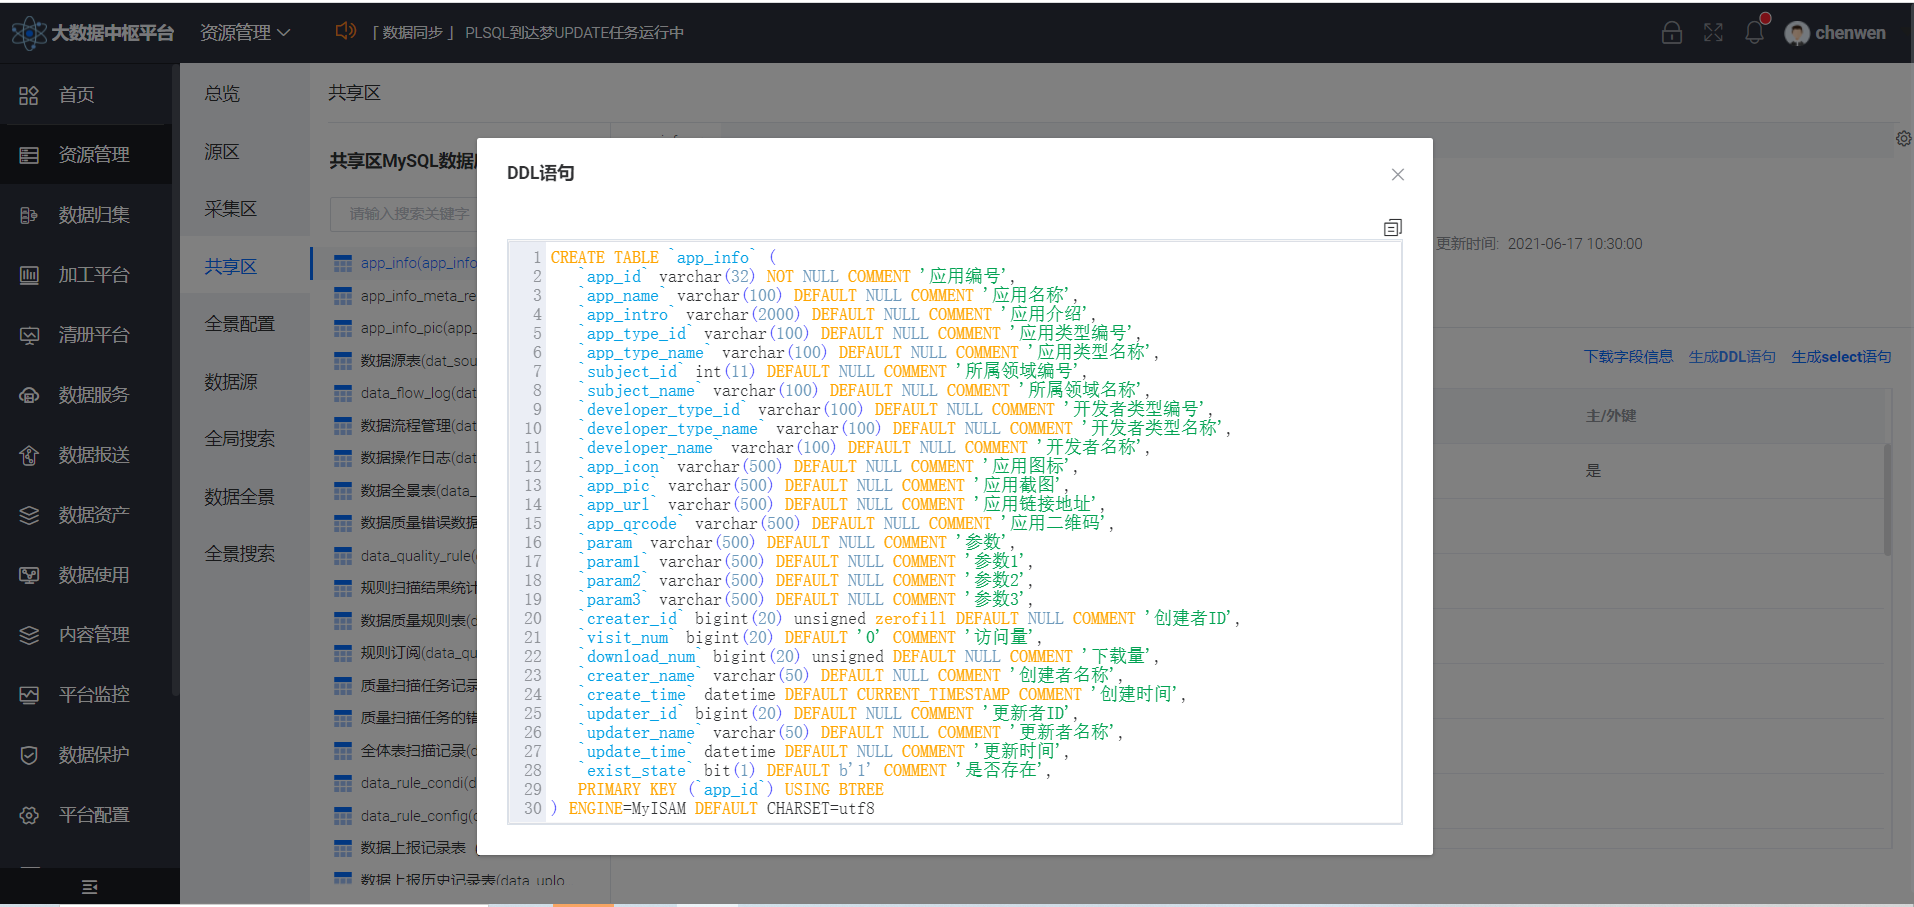
Task: Click the chenwen user avatar
Action: (x=1797, y=33)
